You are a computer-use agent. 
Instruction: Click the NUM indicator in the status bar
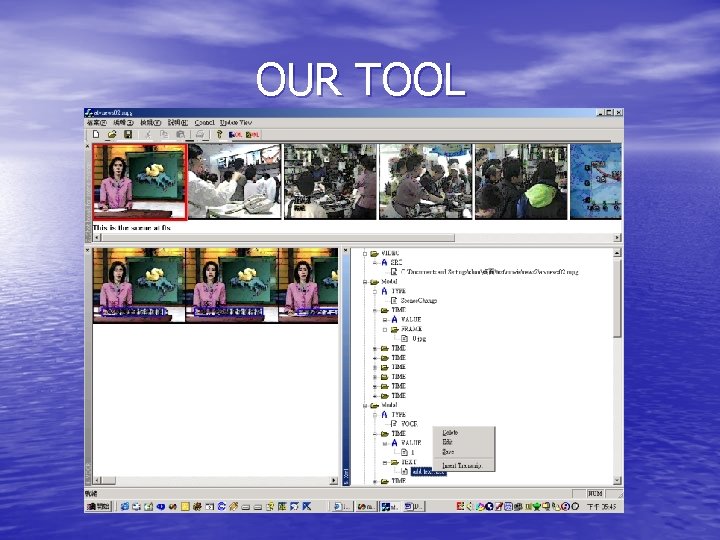coord(595,494)
